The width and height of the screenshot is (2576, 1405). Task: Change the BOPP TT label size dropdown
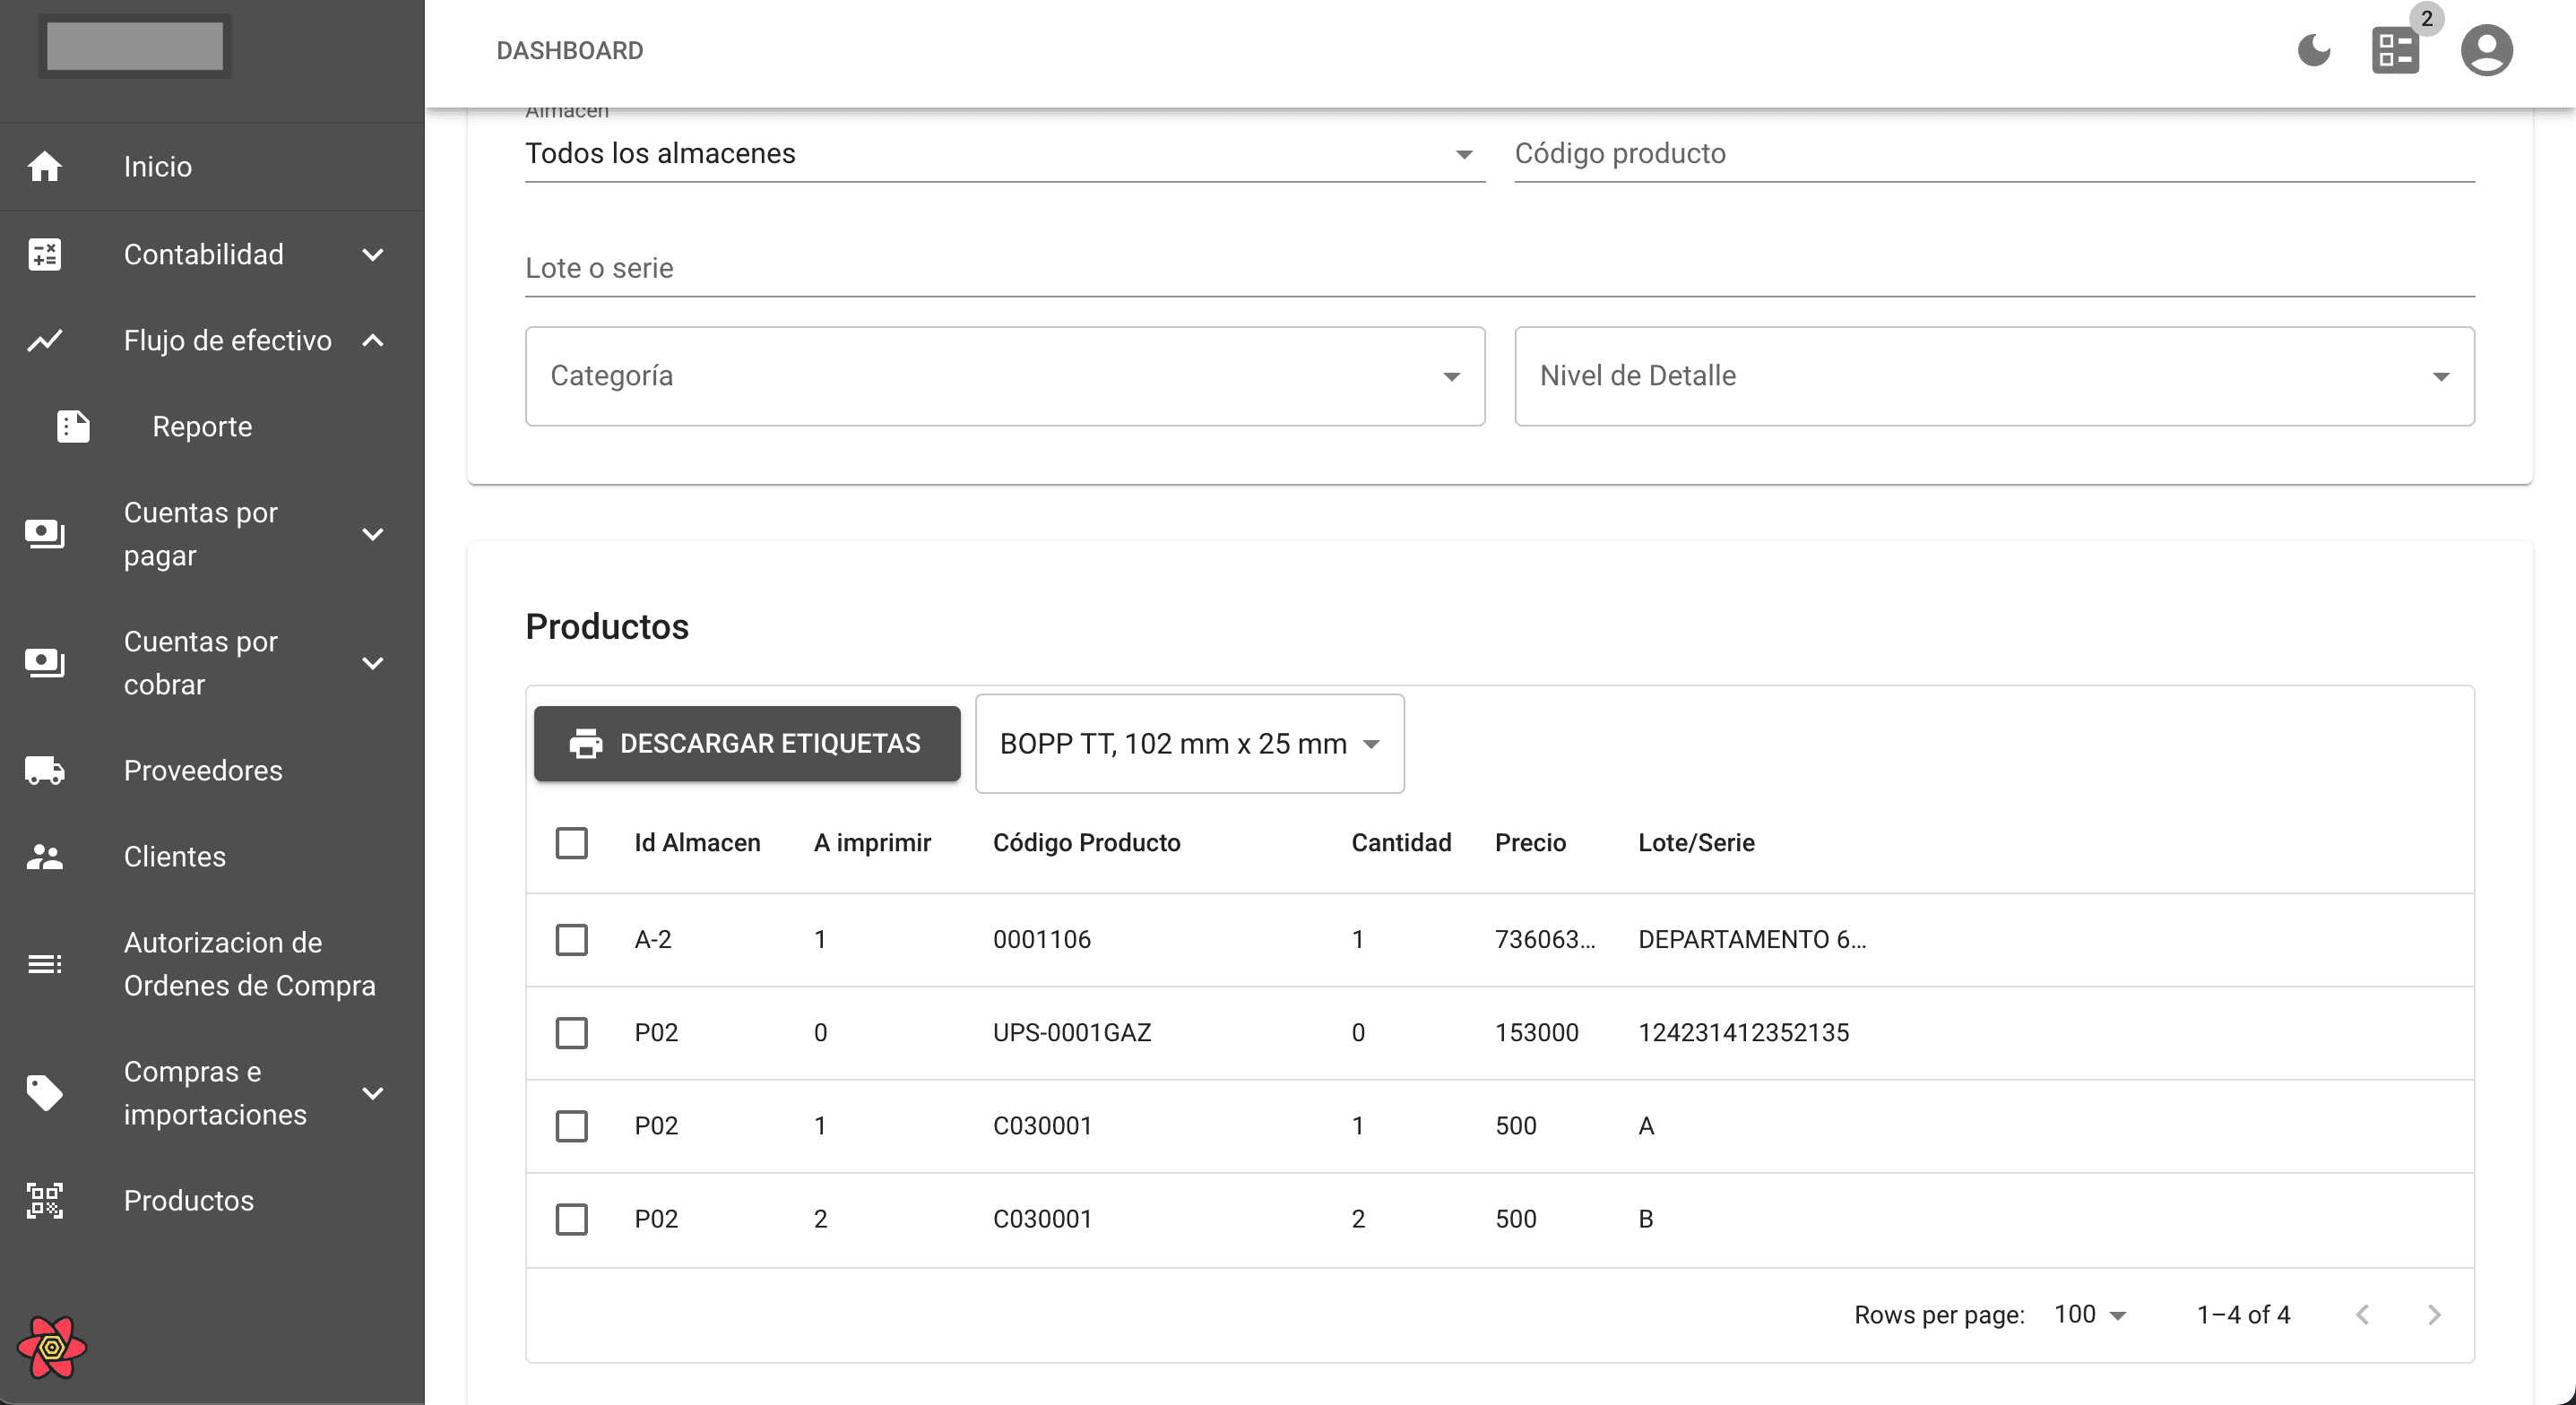click(x=1189, y=743)
